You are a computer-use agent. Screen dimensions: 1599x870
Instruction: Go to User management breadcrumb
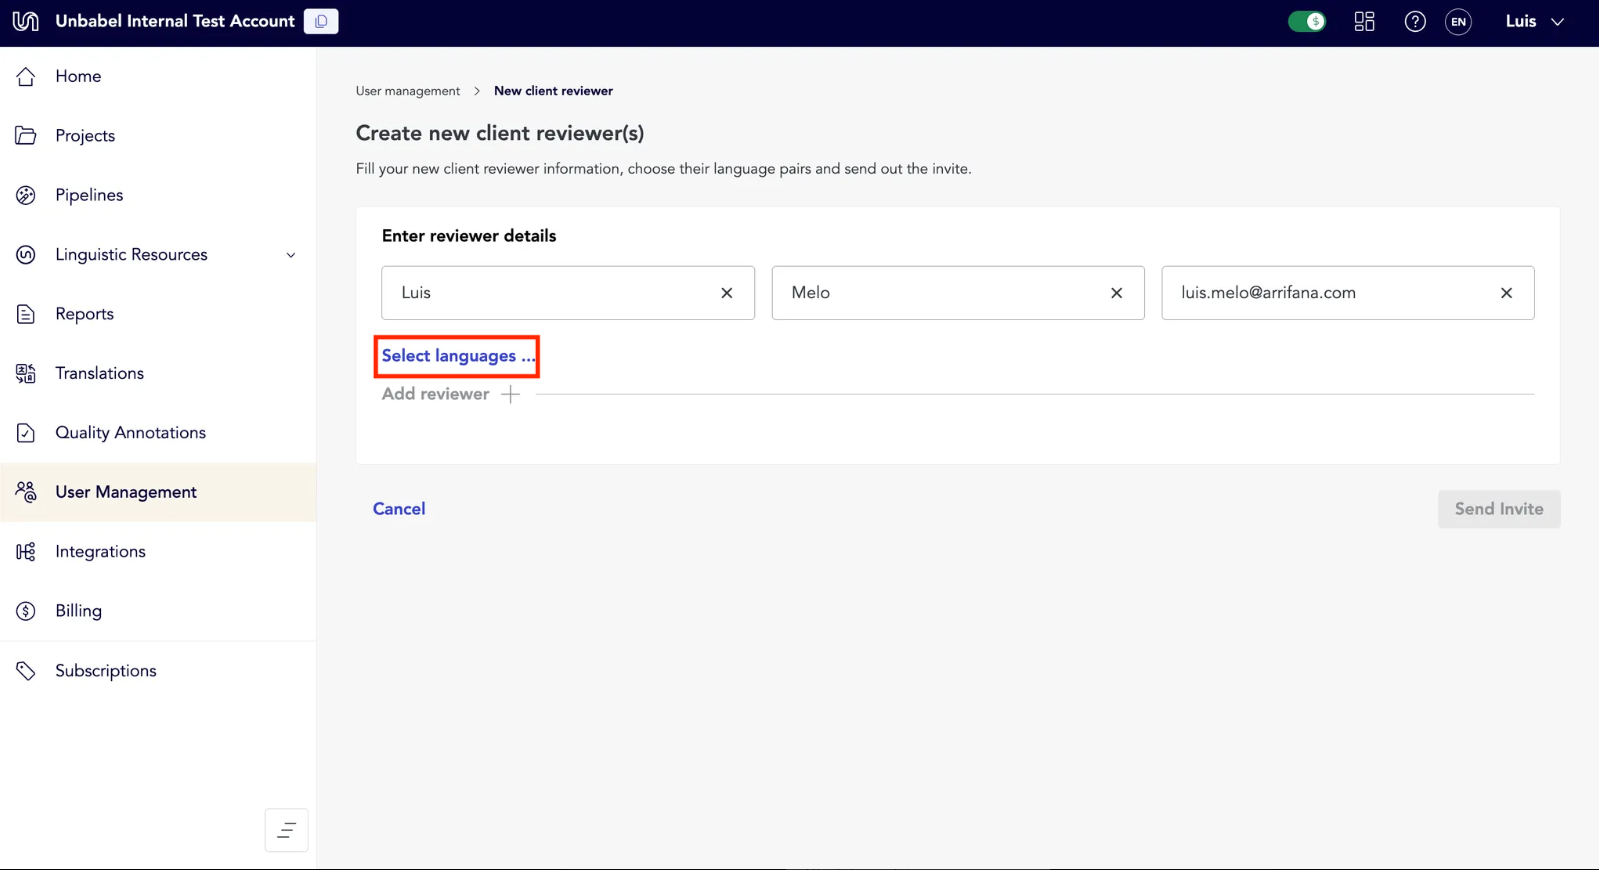(x=408, y=91)
